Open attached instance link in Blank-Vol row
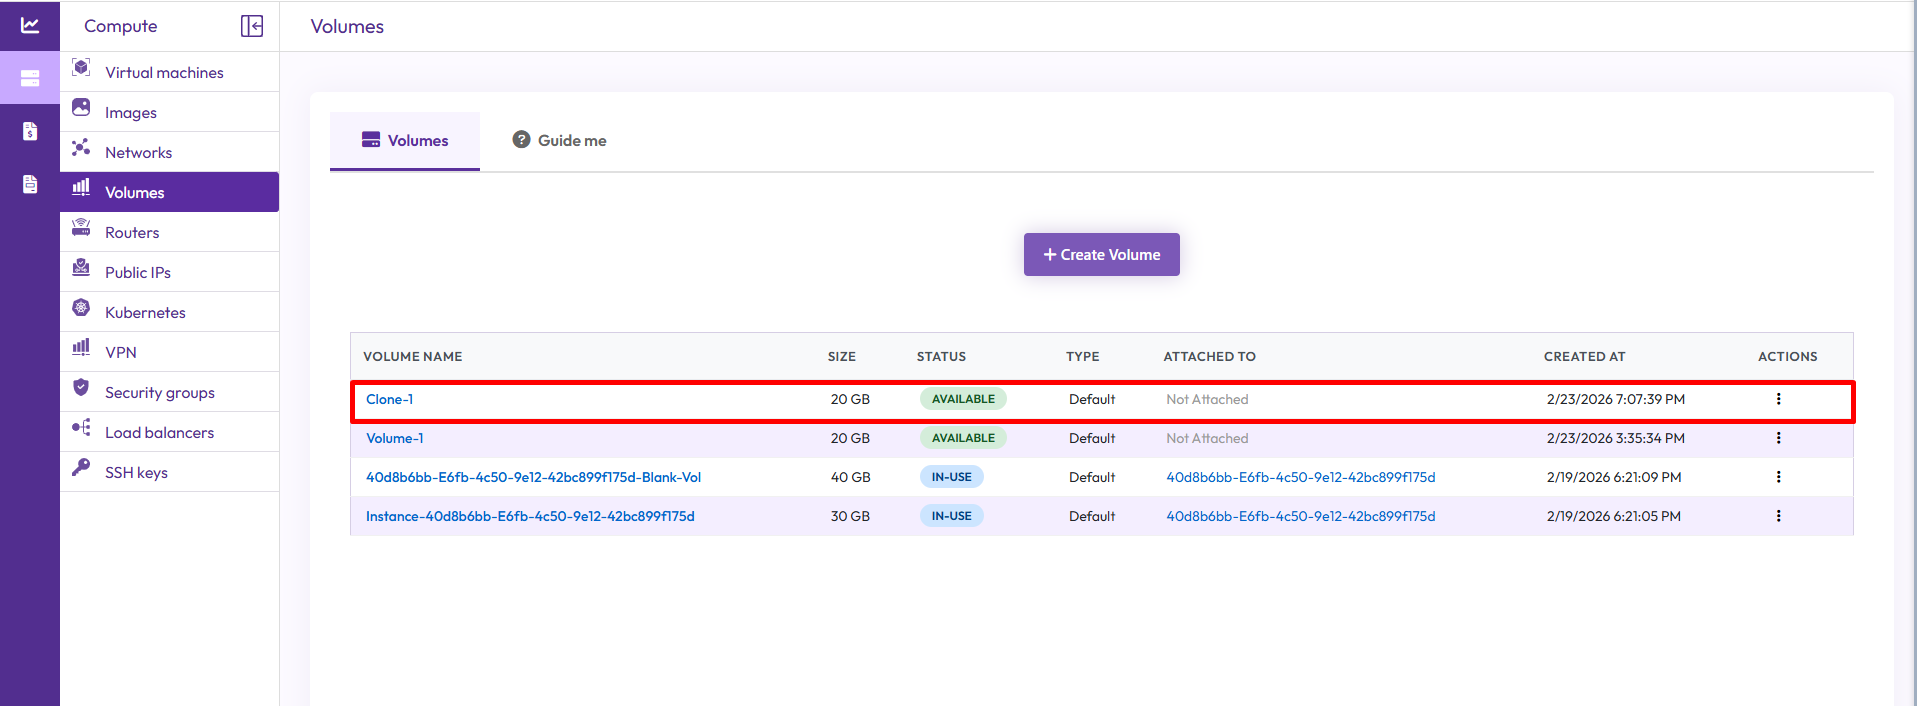This screenshot has height=706, width=1917. 1300,477
